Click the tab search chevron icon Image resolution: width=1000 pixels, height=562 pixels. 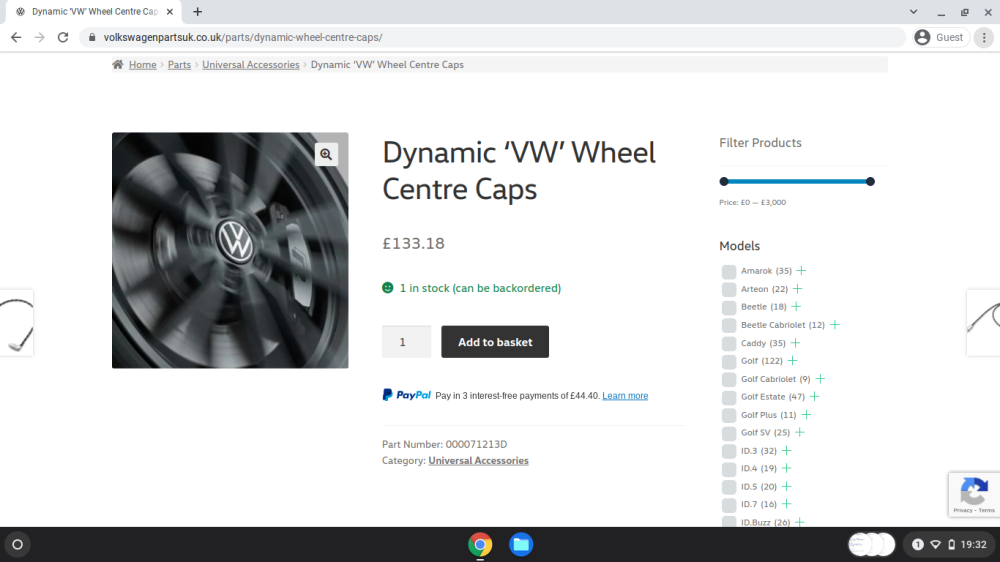pos(913,11)
